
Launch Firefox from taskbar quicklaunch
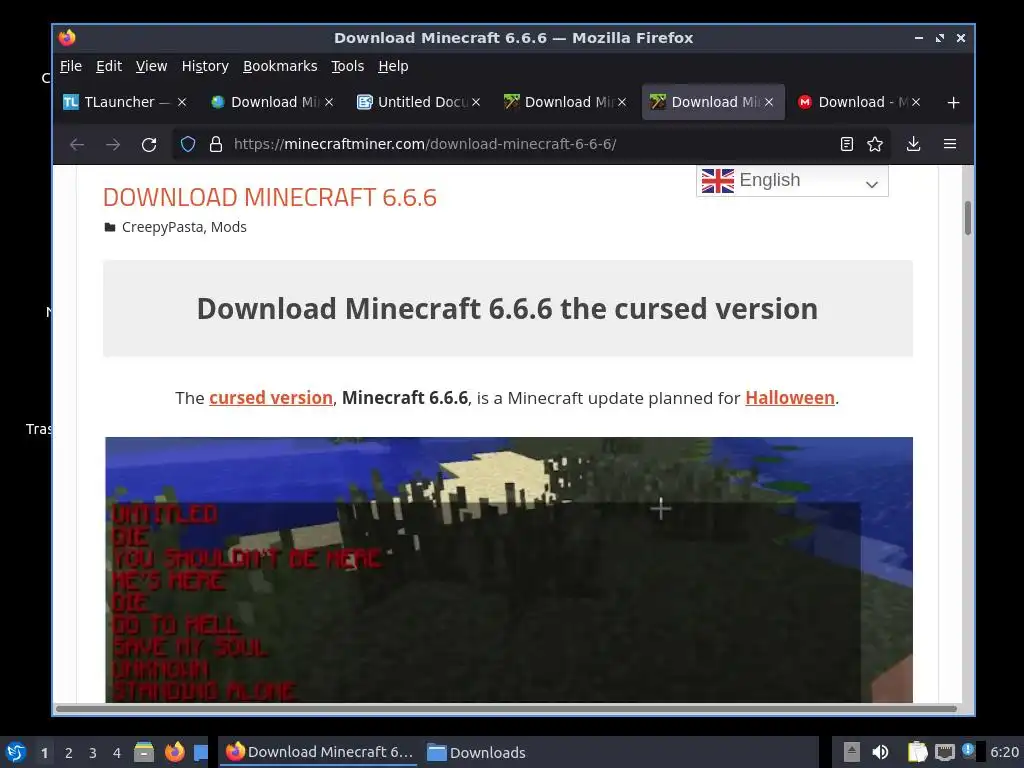[x=174, y=752]
